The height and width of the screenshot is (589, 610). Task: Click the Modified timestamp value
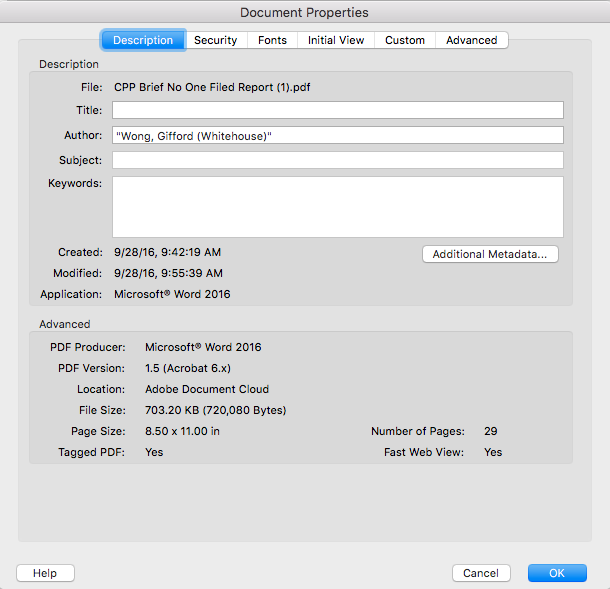pyautogui.click(x=168, y=273)
